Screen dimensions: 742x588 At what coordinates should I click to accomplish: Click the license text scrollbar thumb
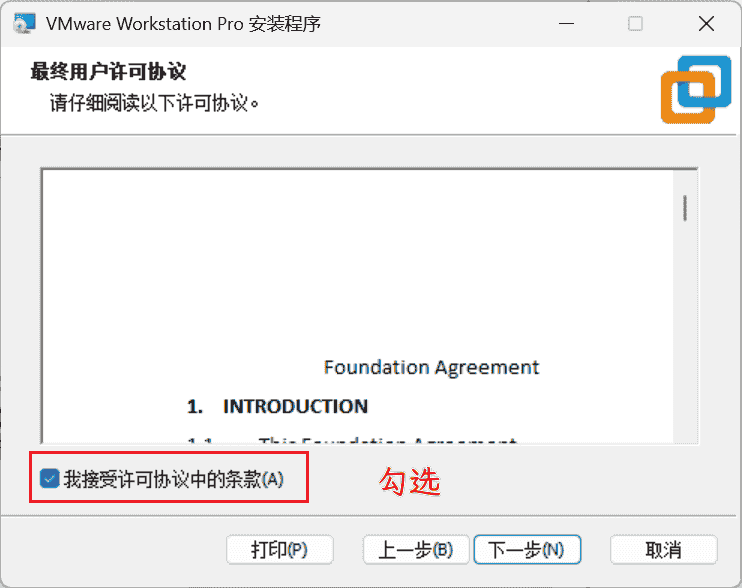(x=685, y=208)
